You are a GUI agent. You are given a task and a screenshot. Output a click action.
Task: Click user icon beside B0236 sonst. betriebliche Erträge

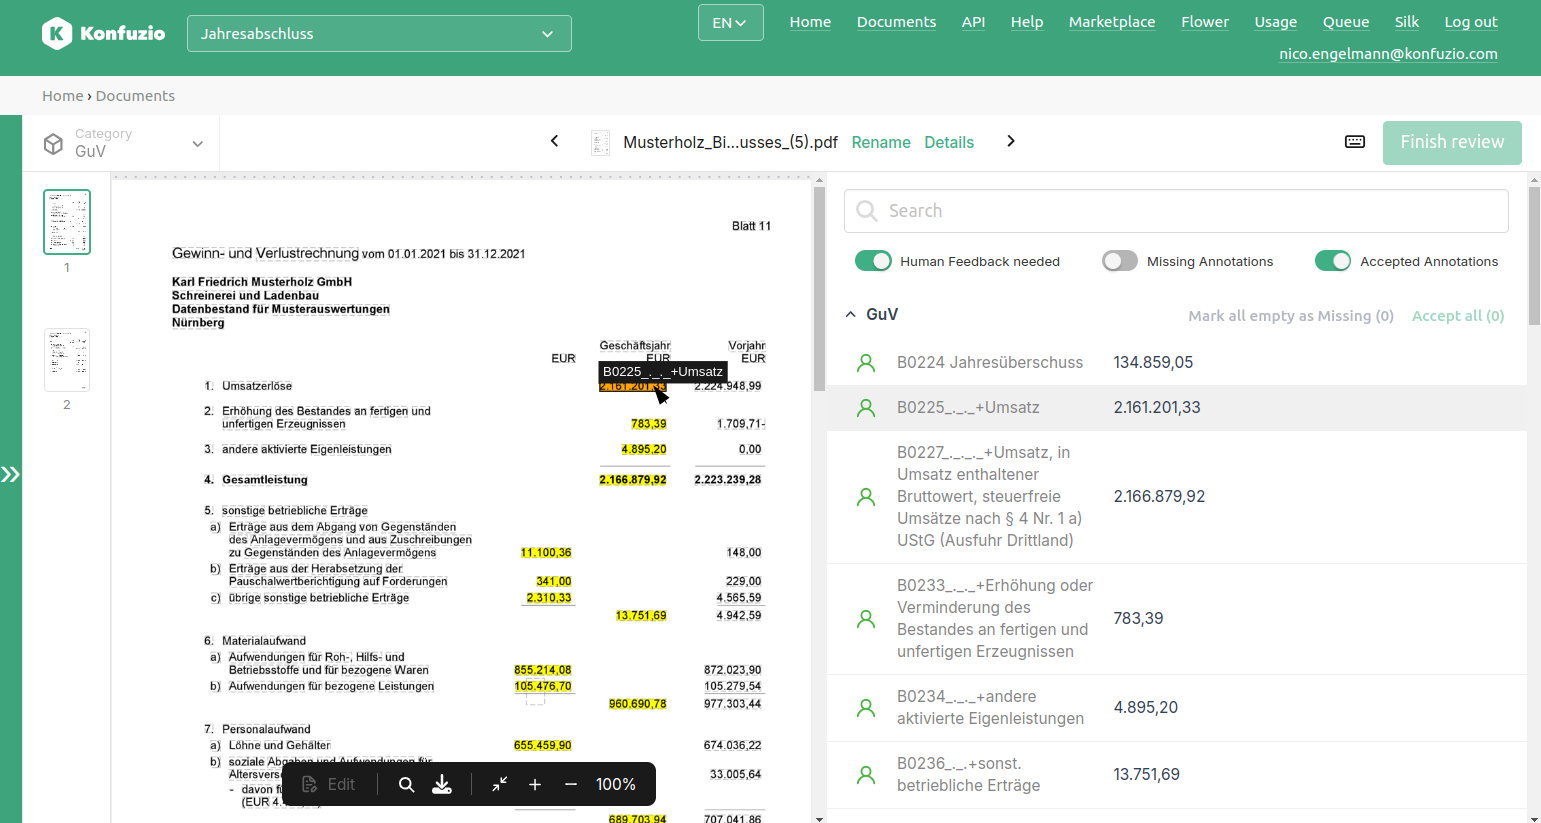click(866, 775)
